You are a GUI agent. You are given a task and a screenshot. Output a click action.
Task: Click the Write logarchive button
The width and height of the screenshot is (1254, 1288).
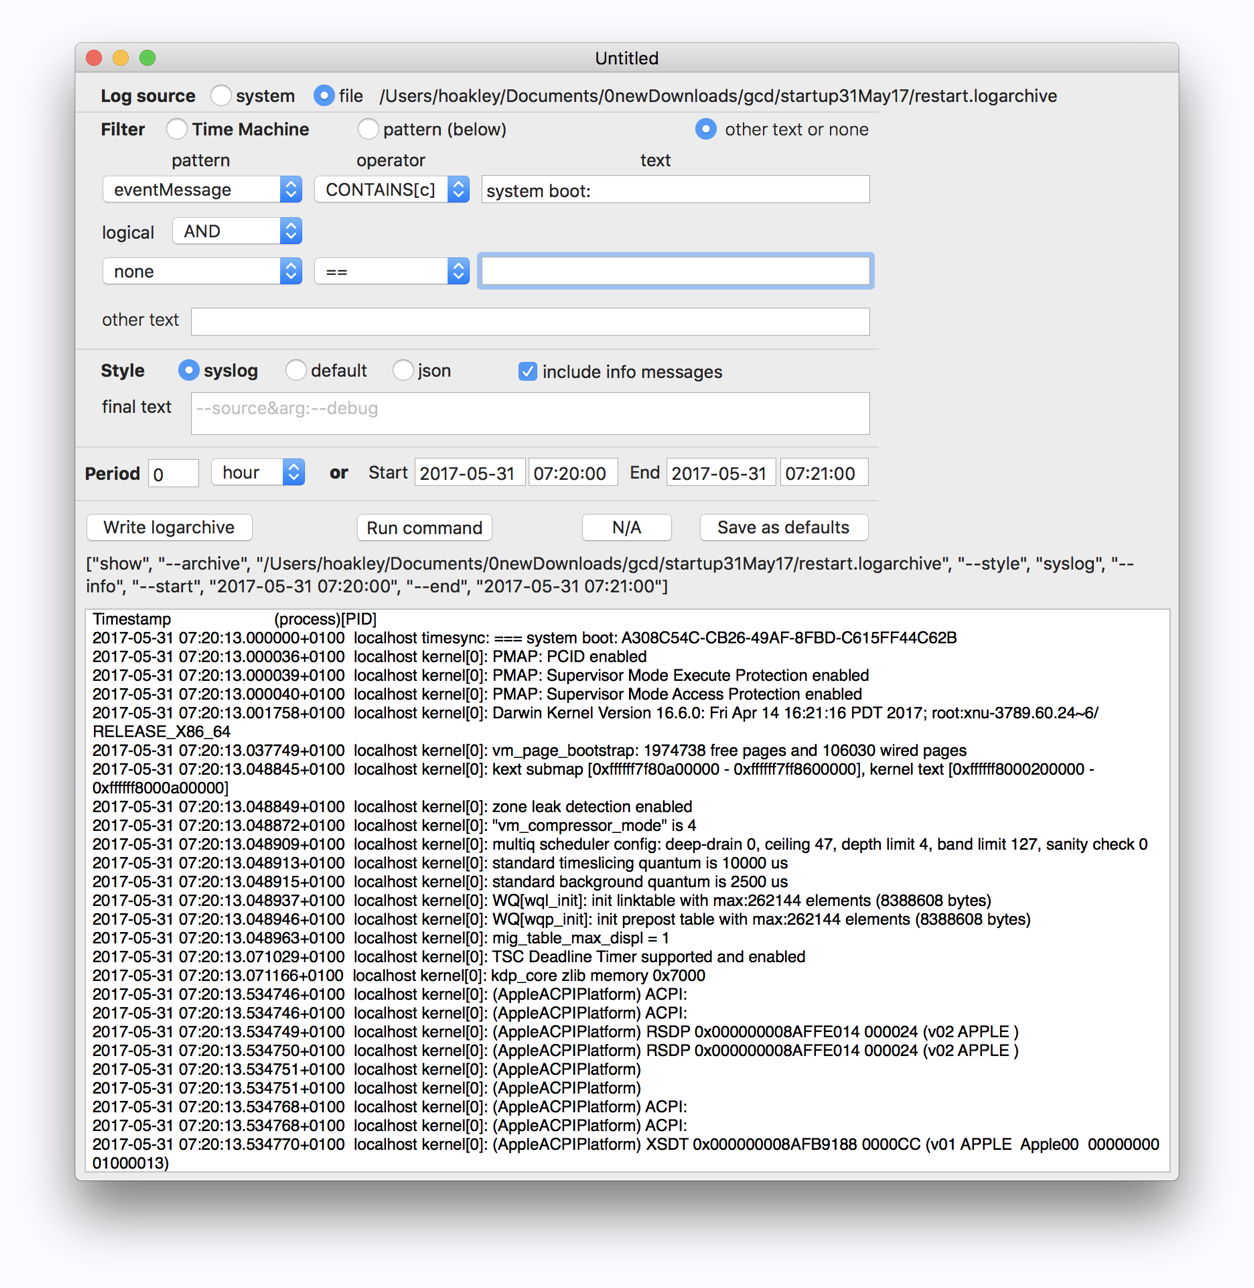click(168, 527)
